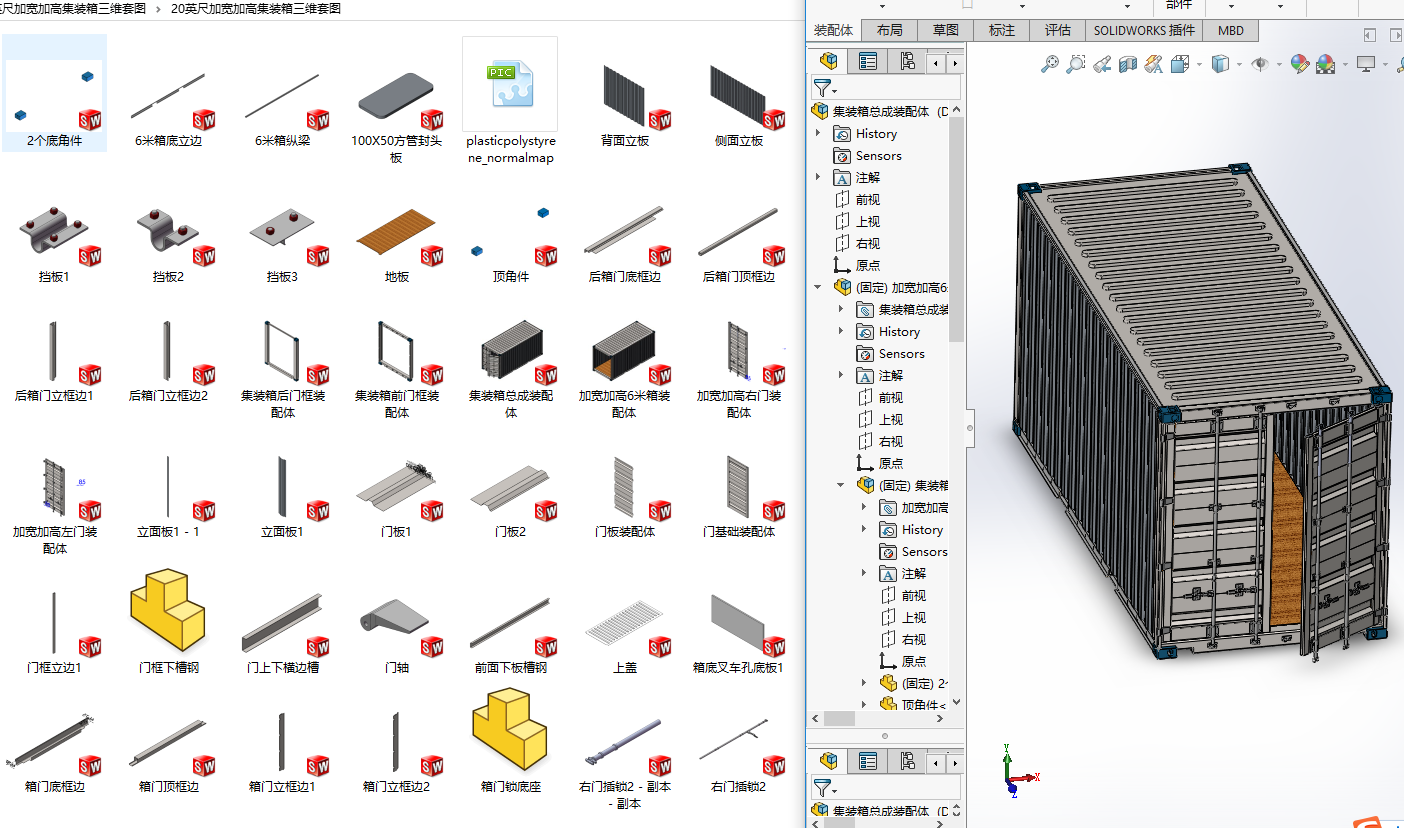Image resolution: width=1404 pixels, height=828 pixels.
Task: Click the Hide/Show Items eye icon
Action: click(1260, 64)
